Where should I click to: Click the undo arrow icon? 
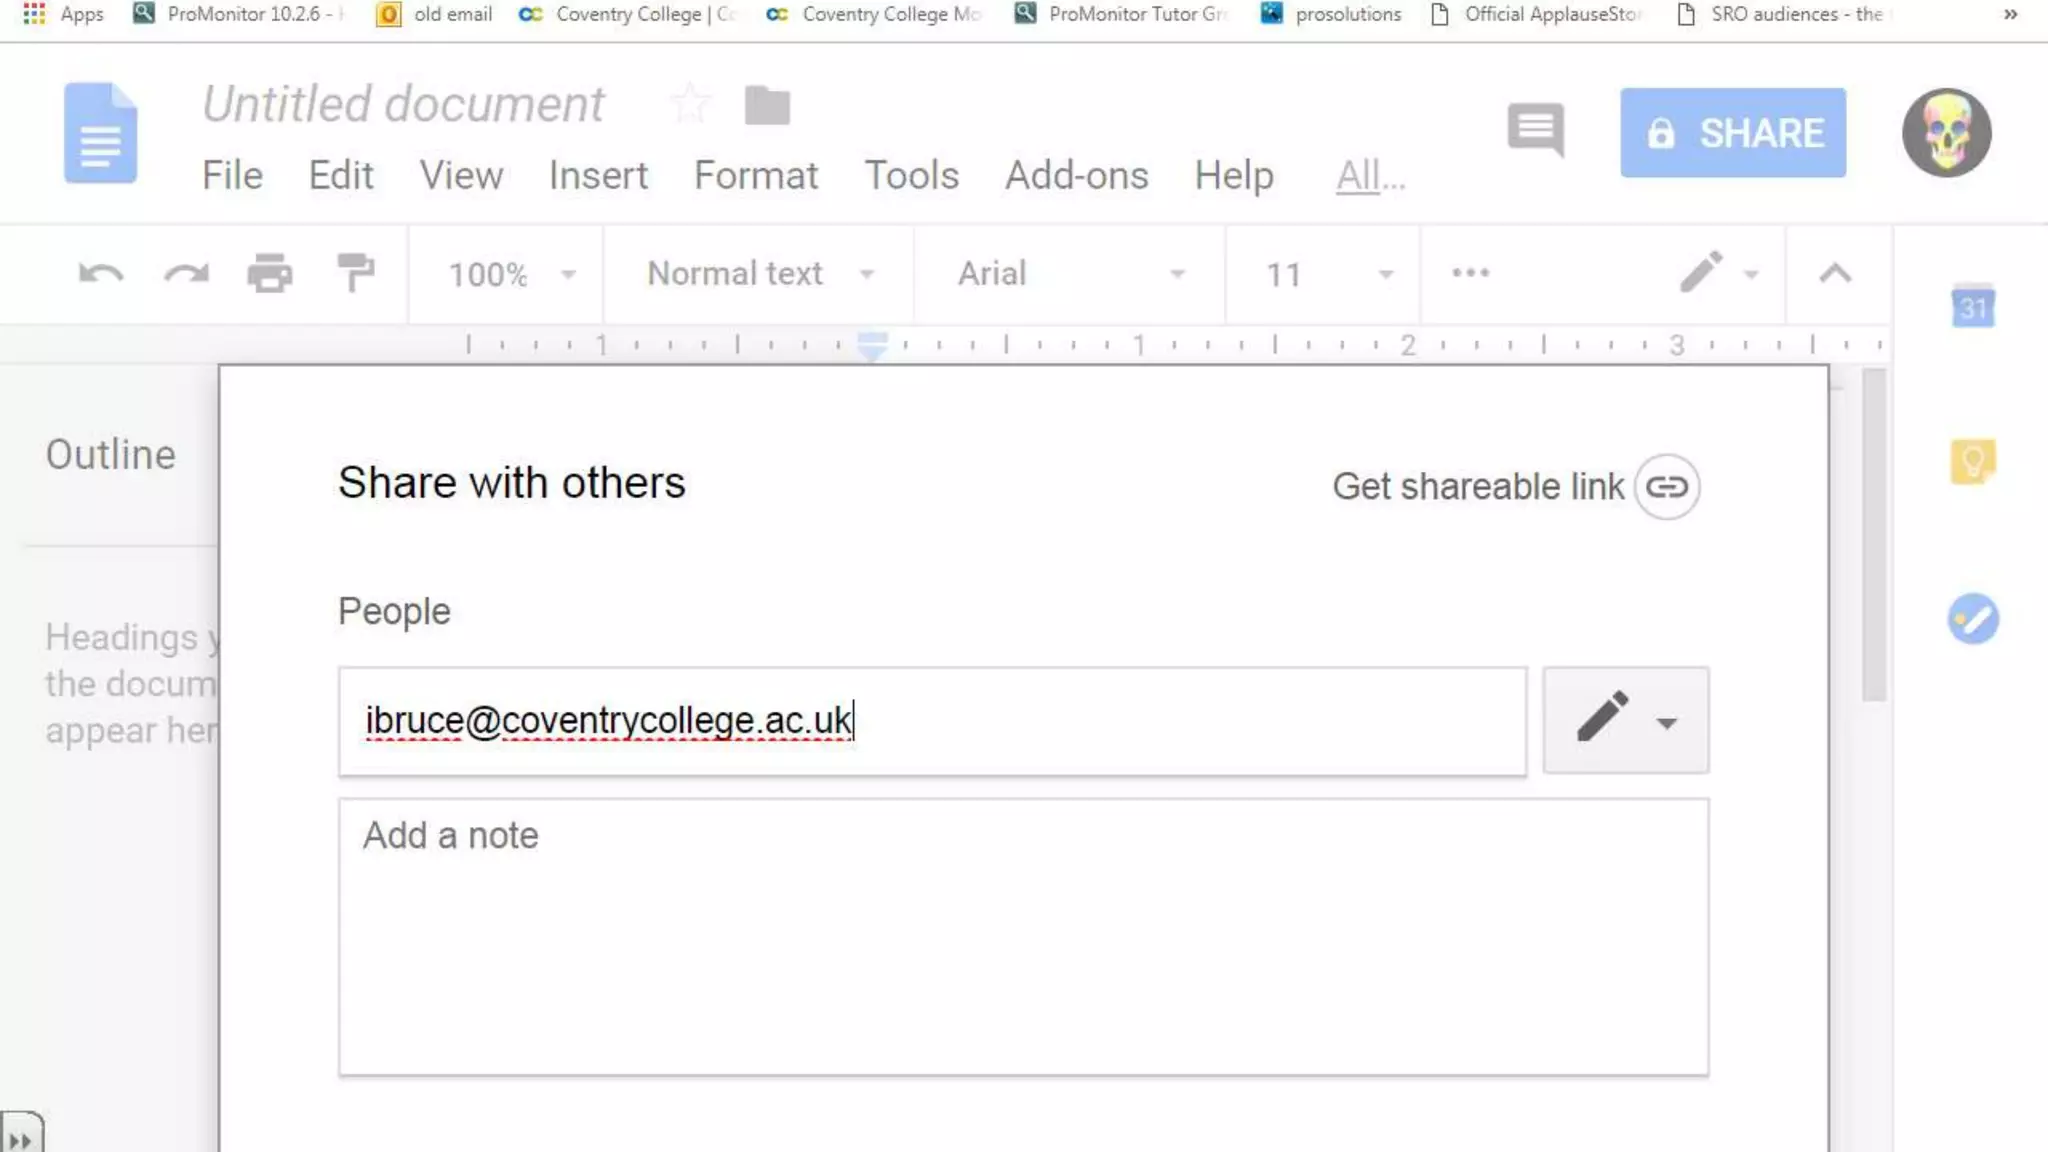(101, 273)
